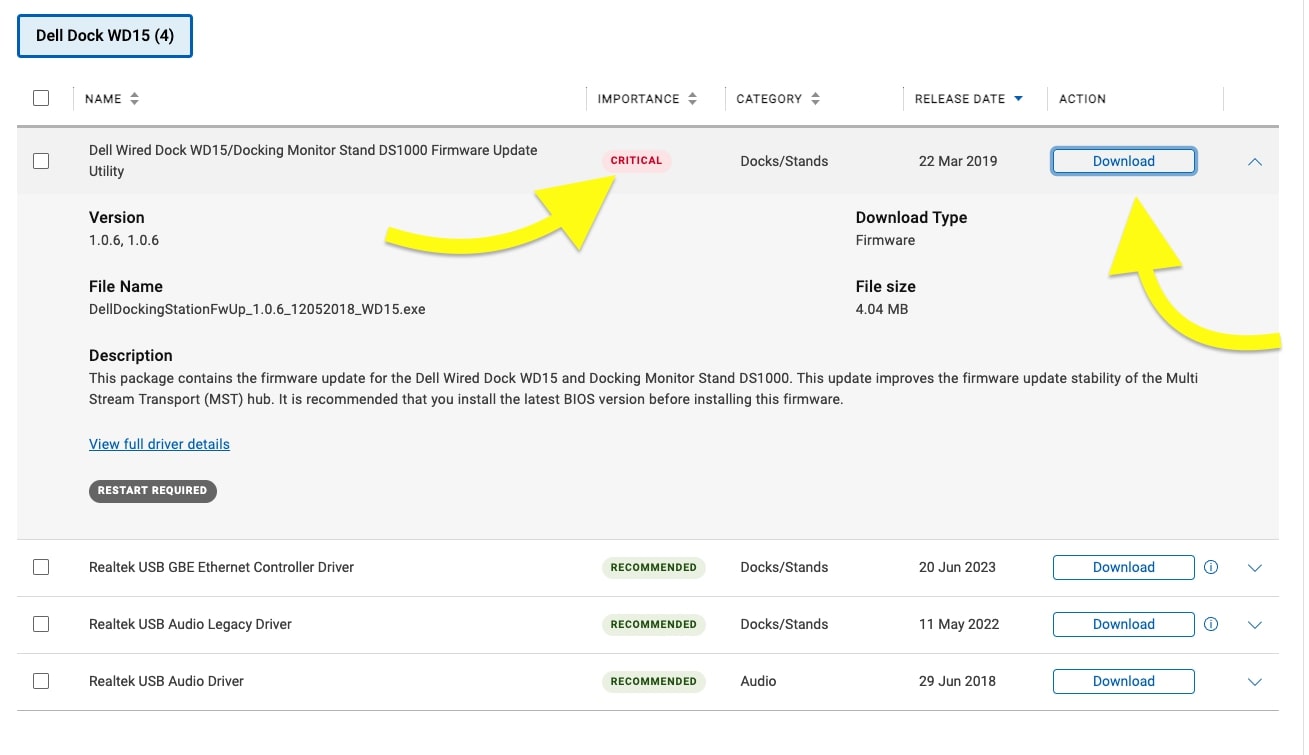1309x755 pixels.
Task: Click the Realtek USB Audio Driver name
Action: tap(166, 681)
